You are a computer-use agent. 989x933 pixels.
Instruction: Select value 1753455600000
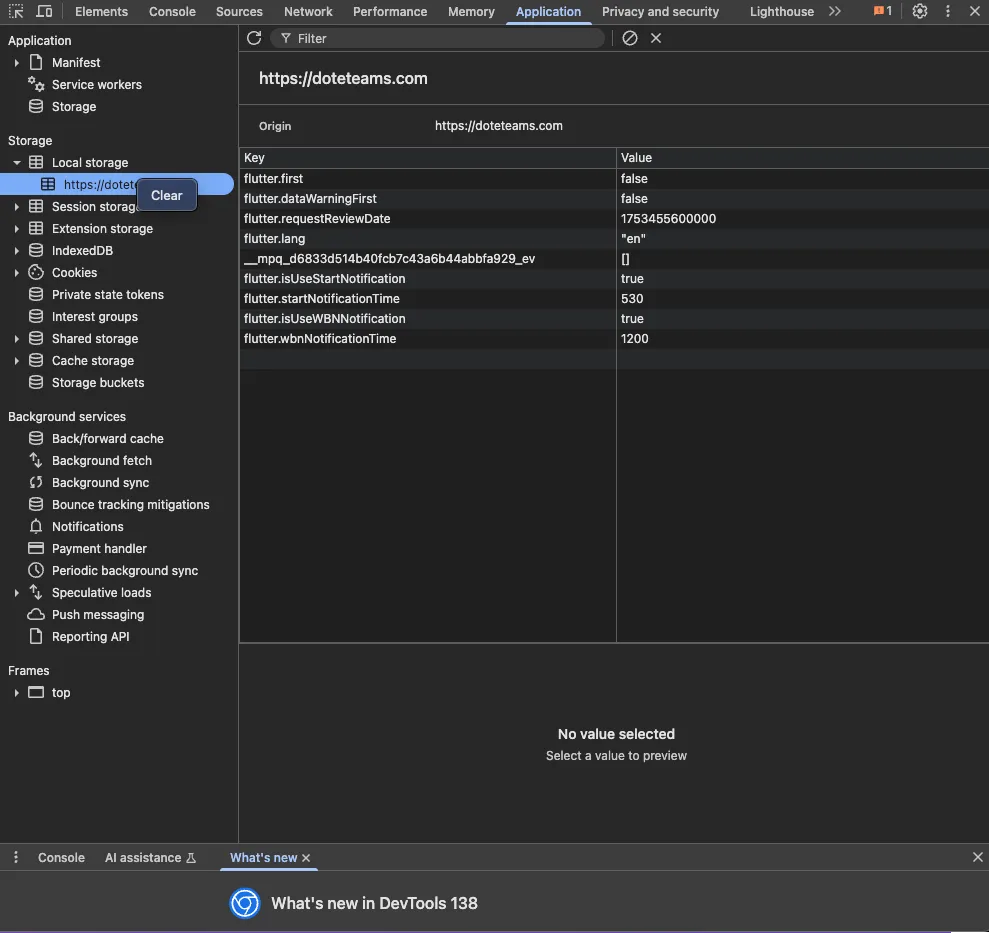click(668, 218)
